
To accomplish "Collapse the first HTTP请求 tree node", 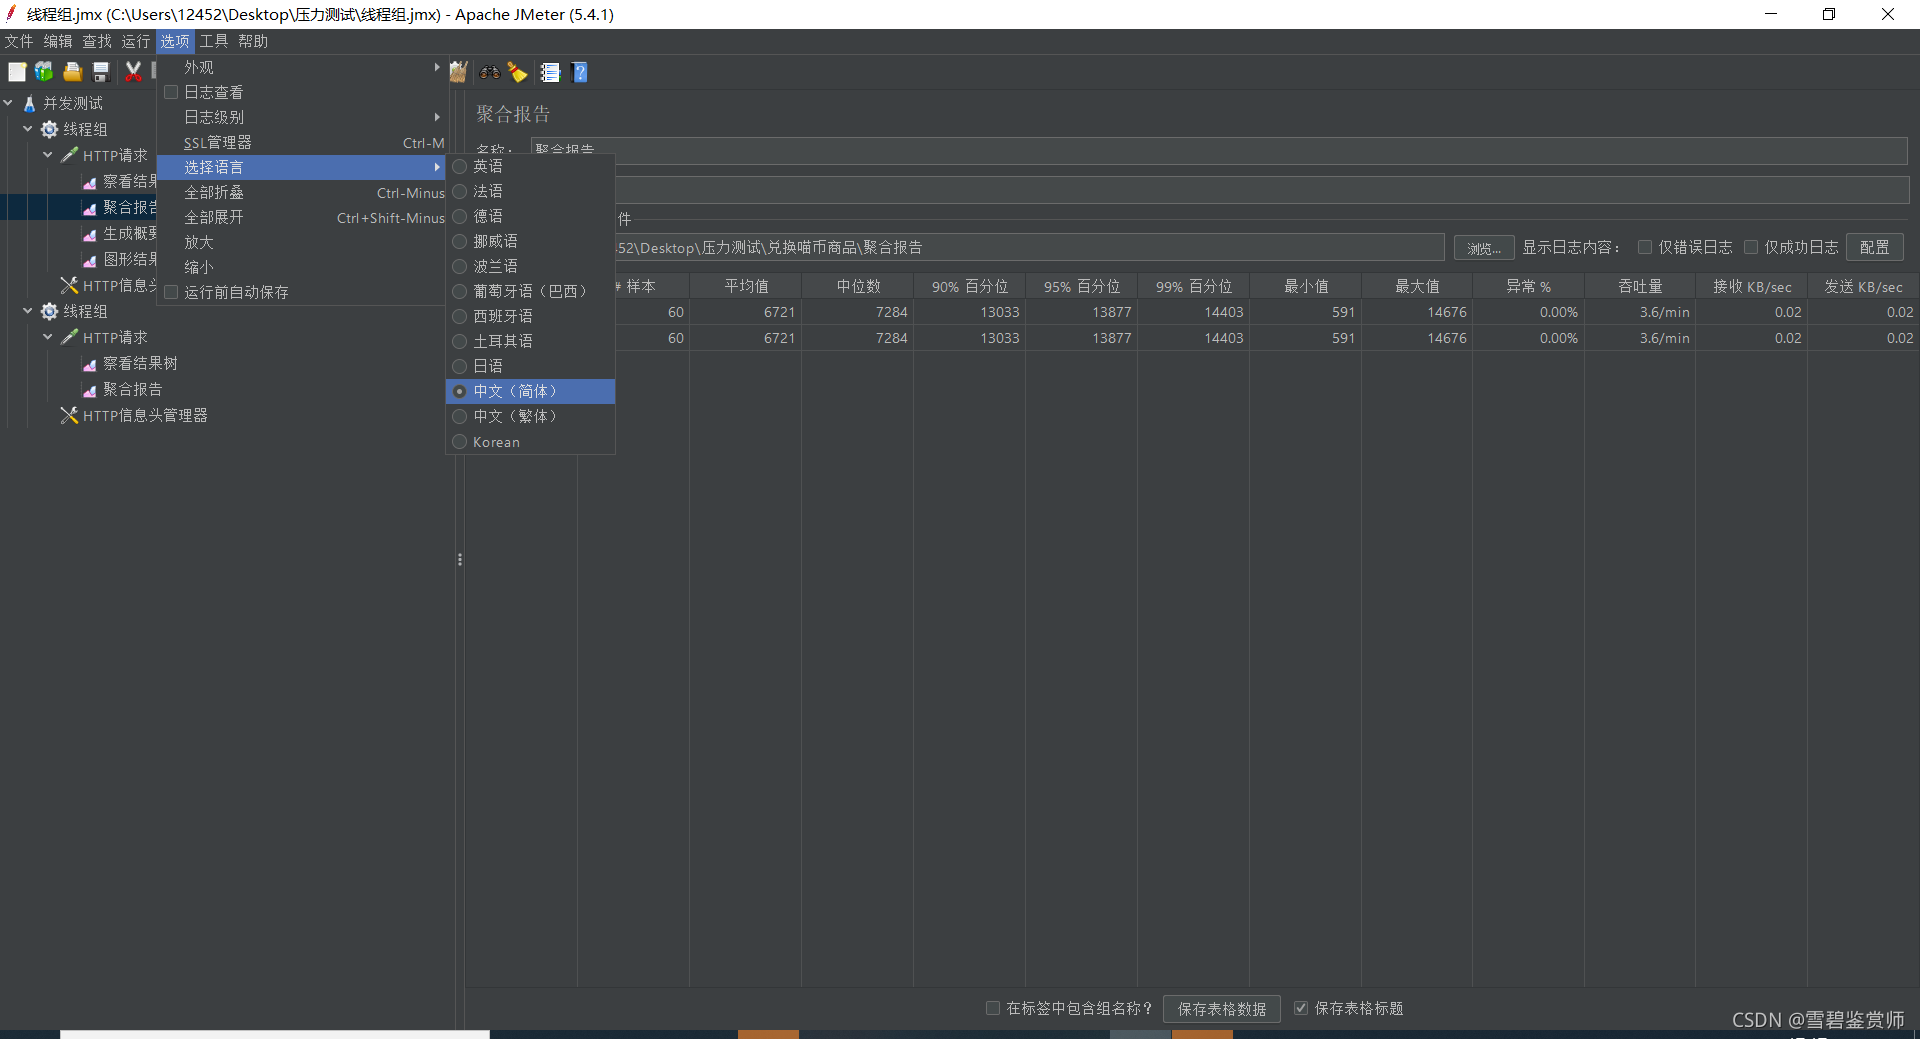I will pyautogui.click(x=48, y=155).
